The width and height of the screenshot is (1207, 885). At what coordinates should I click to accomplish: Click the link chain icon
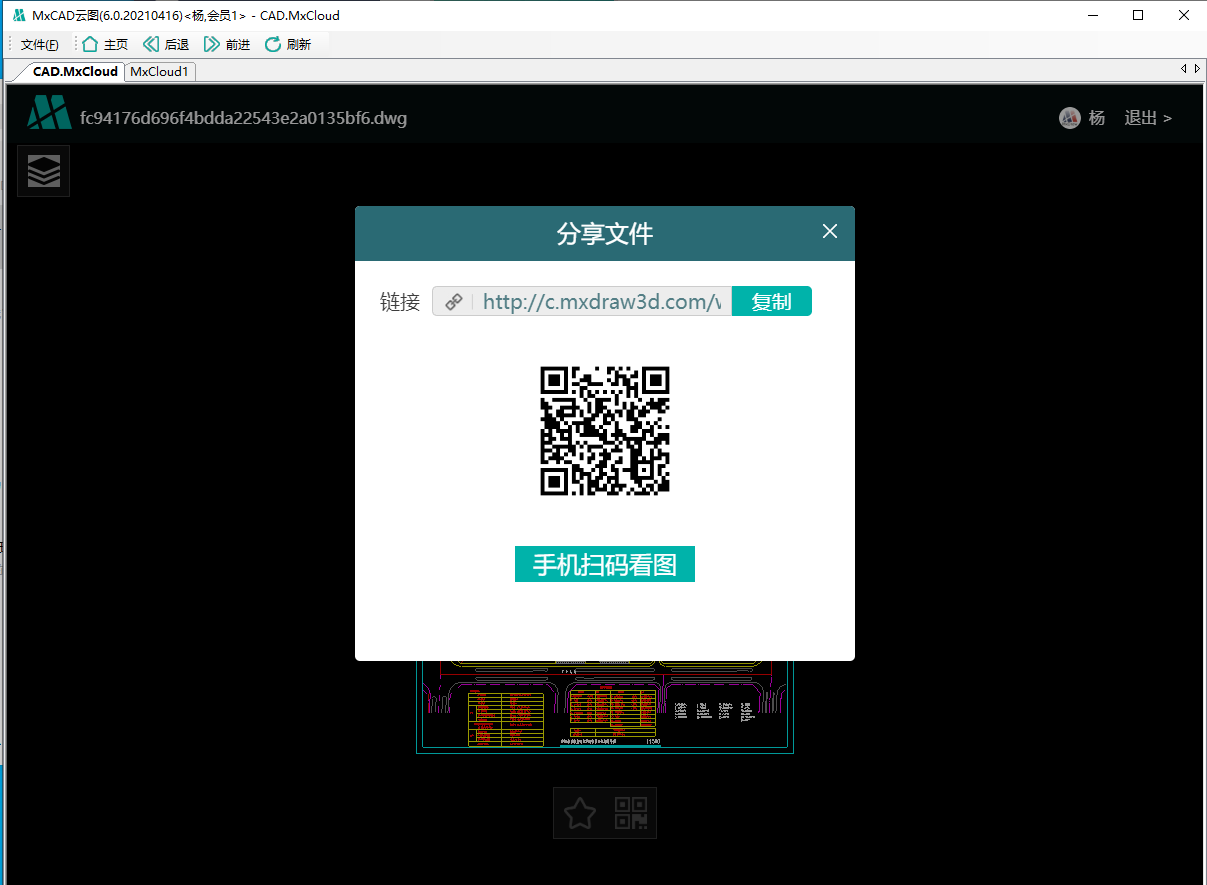click(x=454, y=302)
